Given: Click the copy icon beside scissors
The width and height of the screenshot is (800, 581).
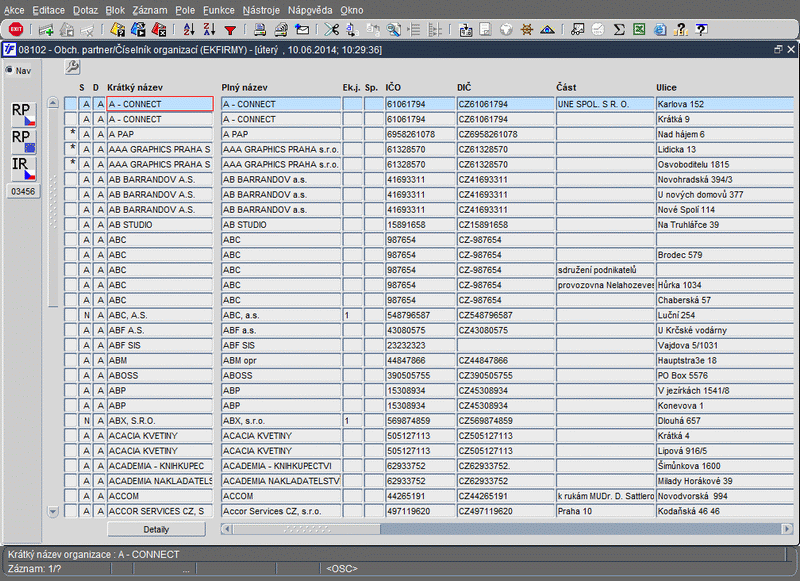Looking at the screenshot, I should point(352,30).
